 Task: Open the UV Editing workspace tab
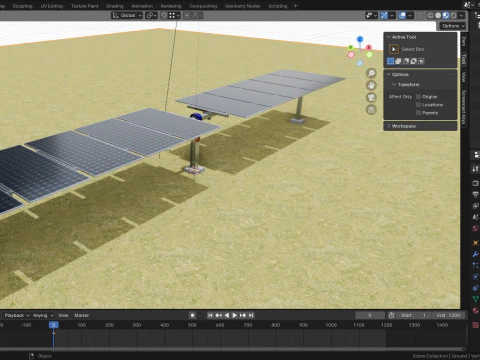[52, 6]
